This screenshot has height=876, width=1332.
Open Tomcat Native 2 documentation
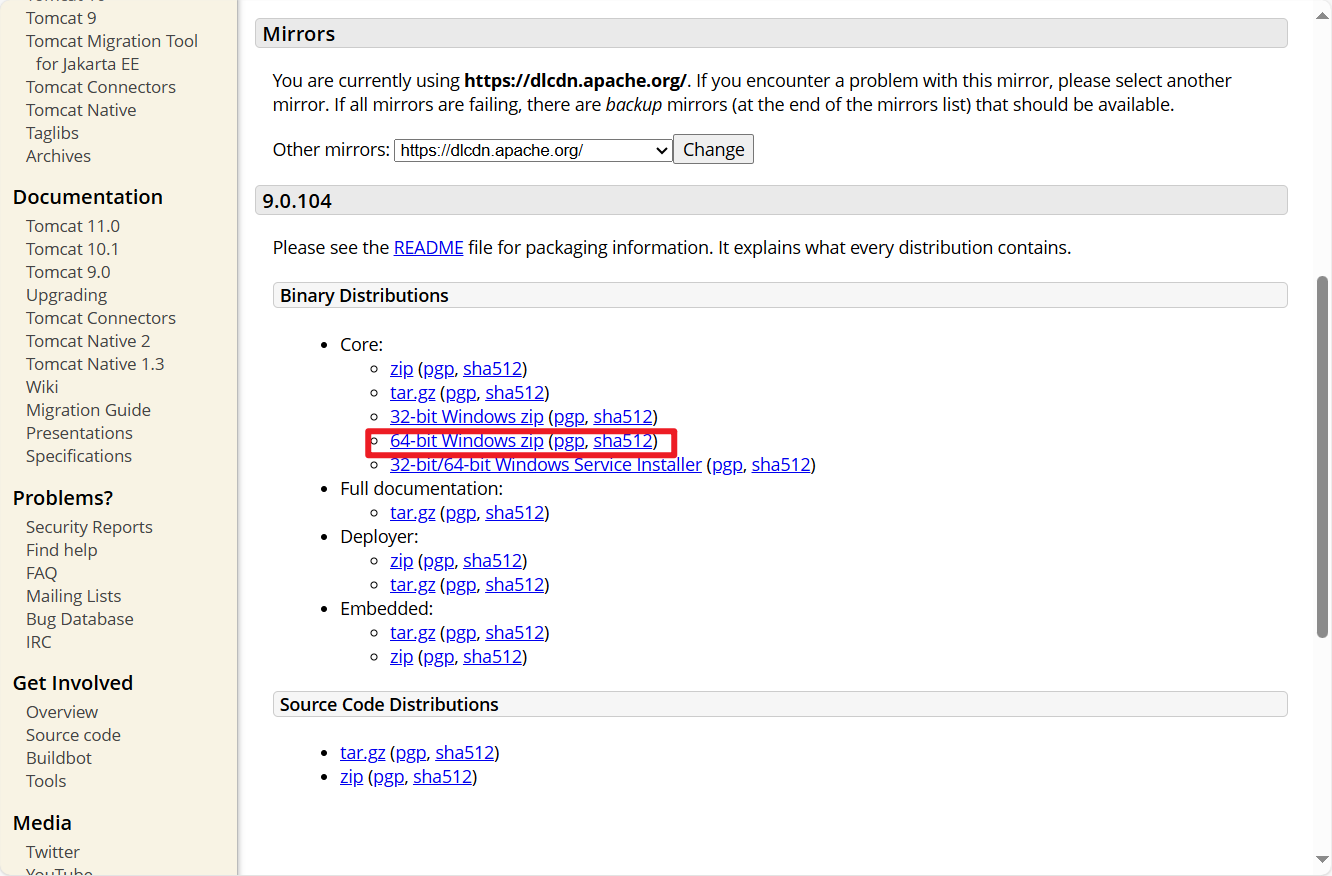tap(88, 341)
